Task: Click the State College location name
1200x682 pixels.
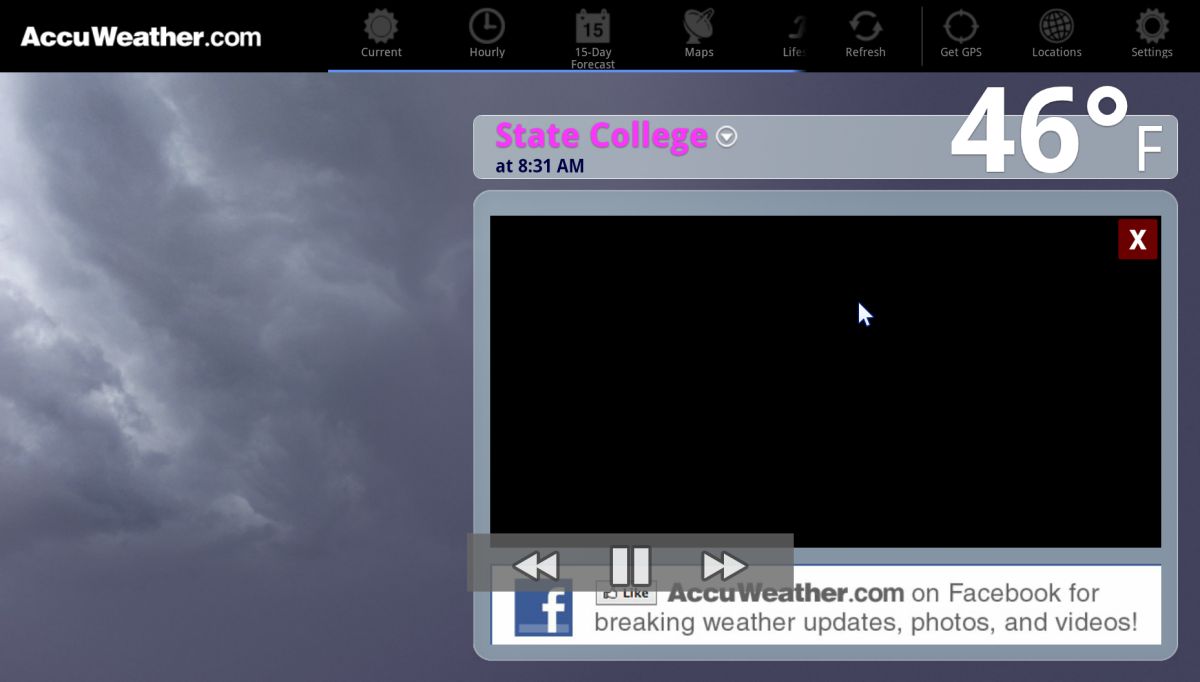Action: pos(601,135)
